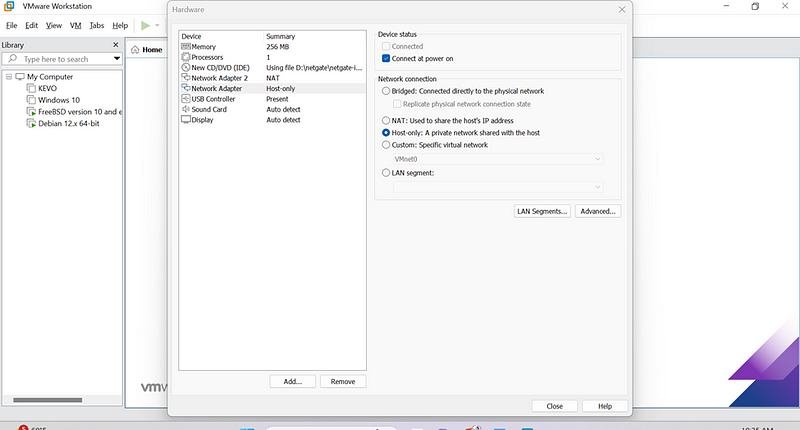Screen dimensions: 800x430
Task: Click the Processors device icon
Action: tap(186, 57)
